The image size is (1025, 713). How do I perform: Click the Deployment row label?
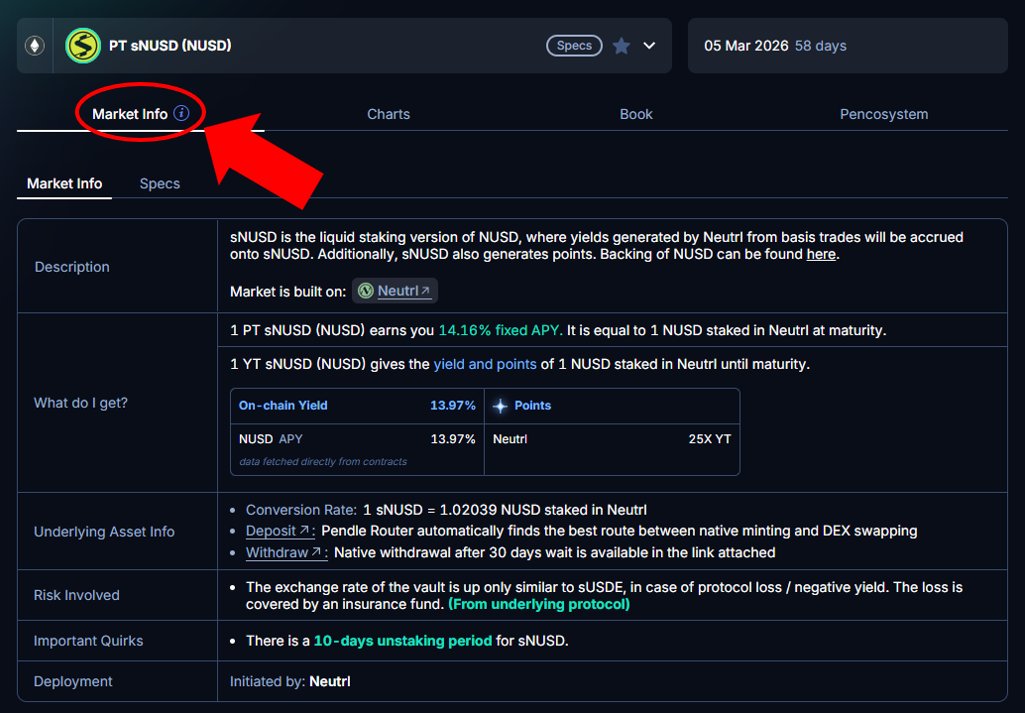point(73,681)
